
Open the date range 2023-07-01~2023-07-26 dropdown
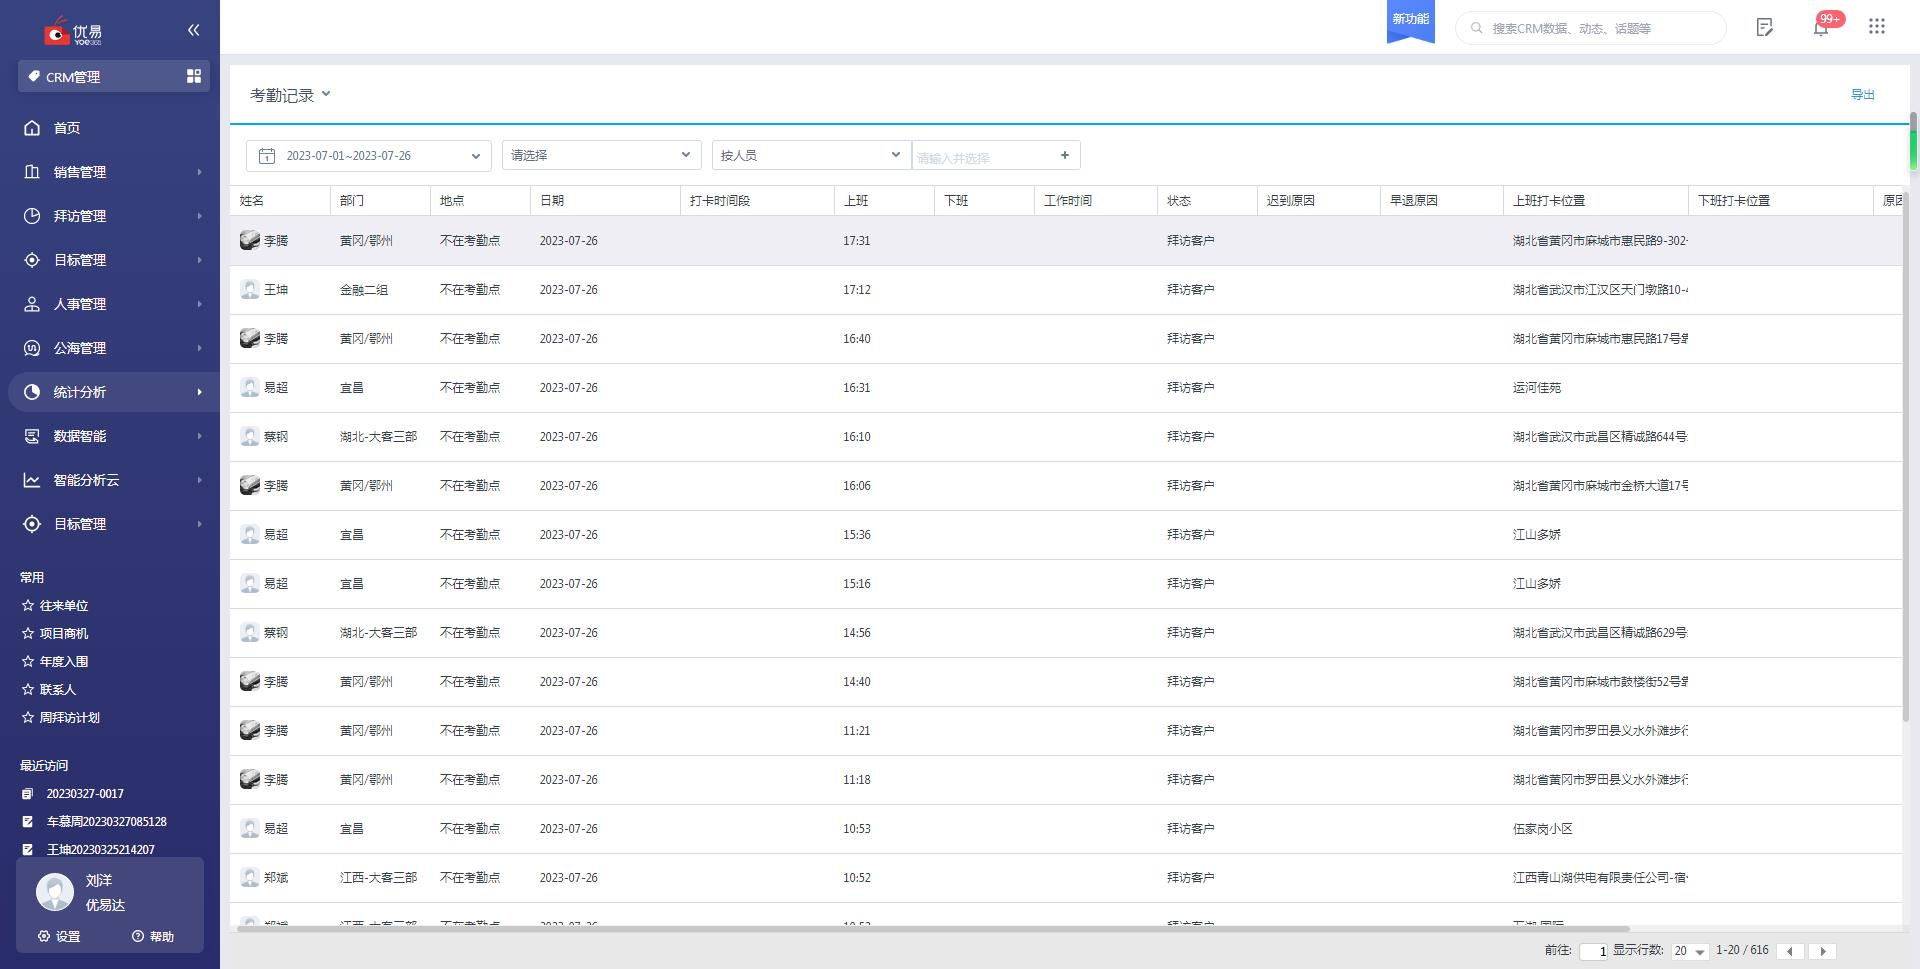(368, 155)
